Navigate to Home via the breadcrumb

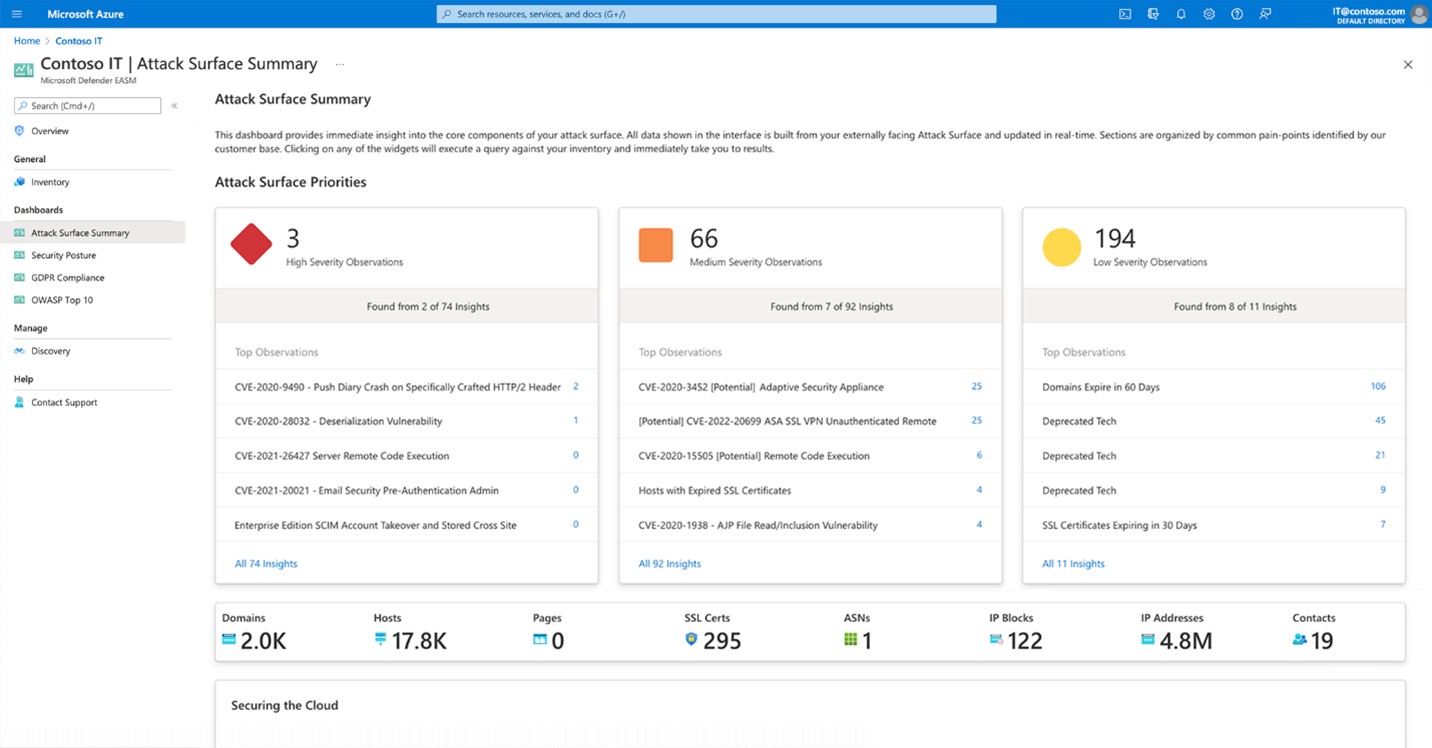coord(26,40)
